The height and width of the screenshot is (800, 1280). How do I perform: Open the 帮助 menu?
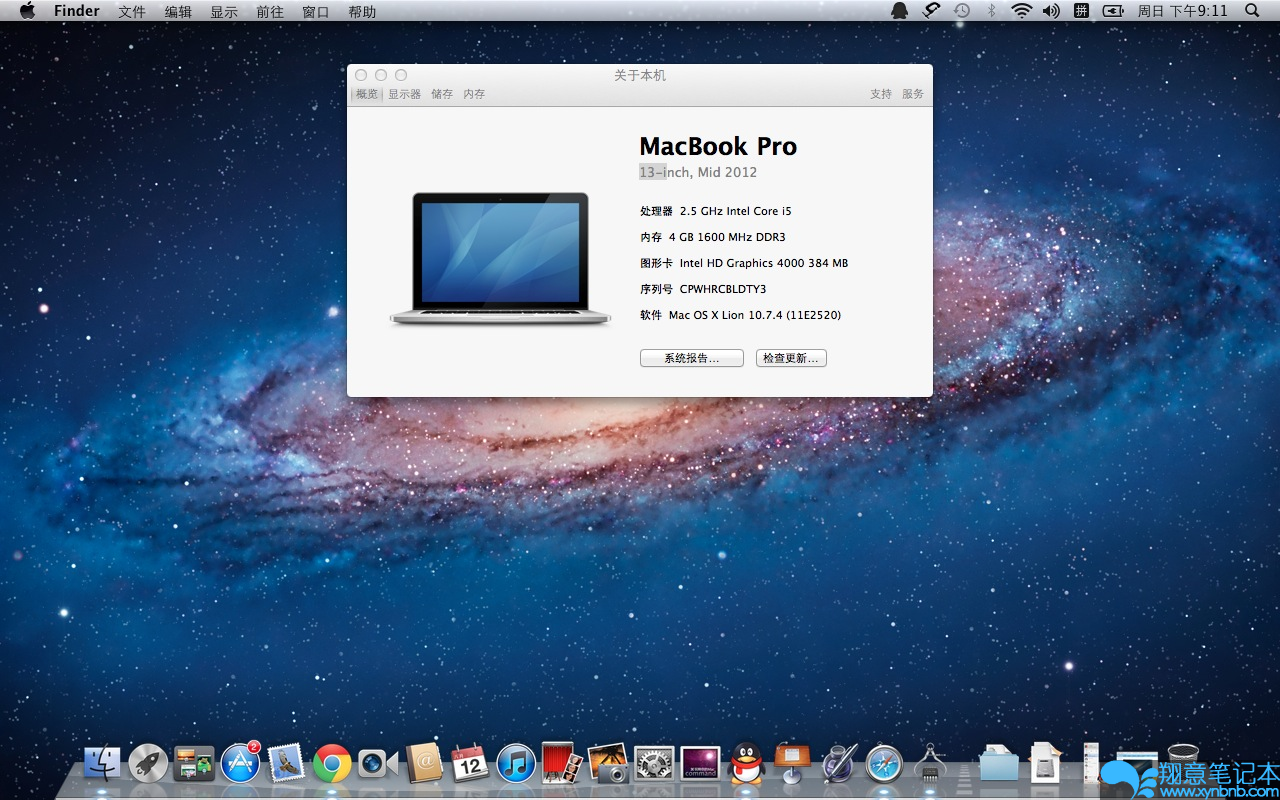362,12
